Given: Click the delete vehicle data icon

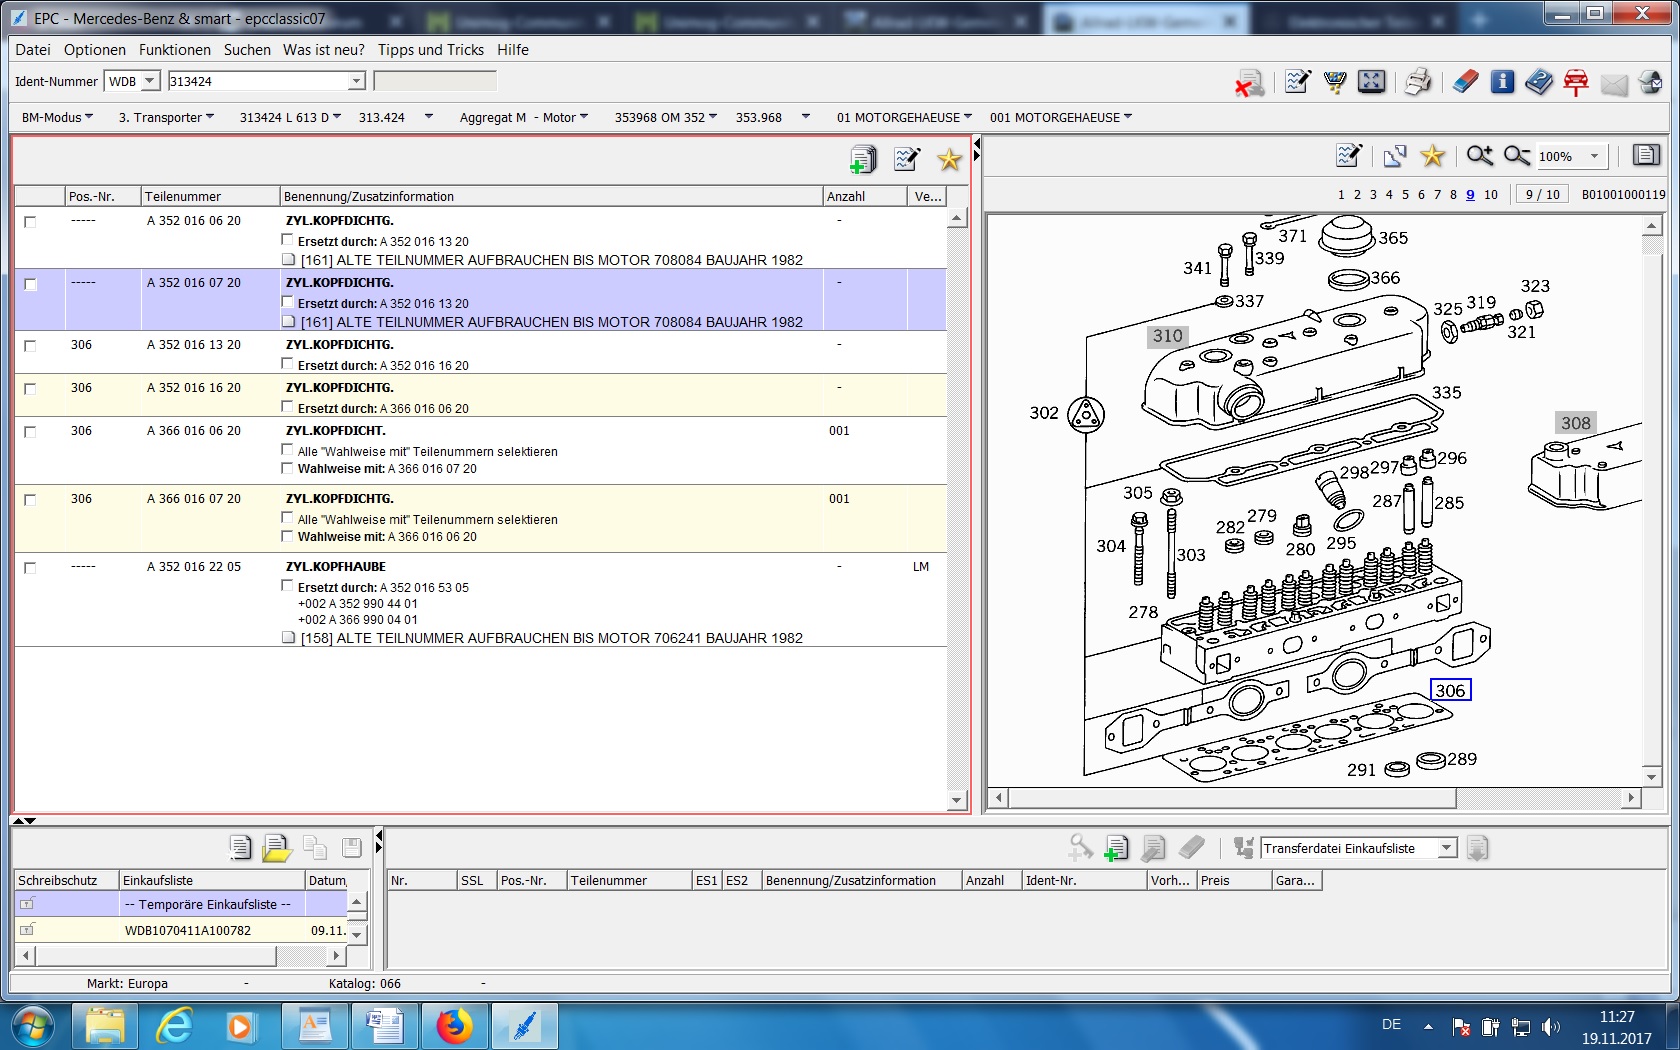Looking at the screenshot, I should pos(1249,83).
